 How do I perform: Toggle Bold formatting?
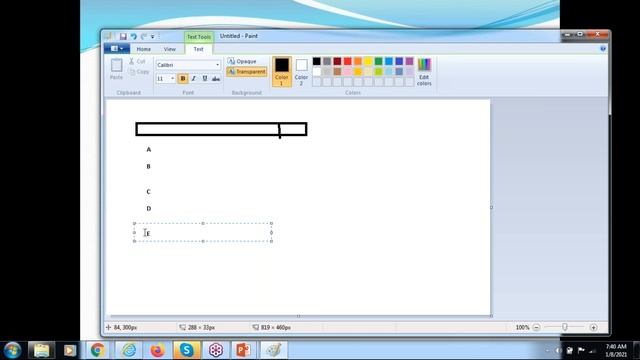(x=183, y=78)
